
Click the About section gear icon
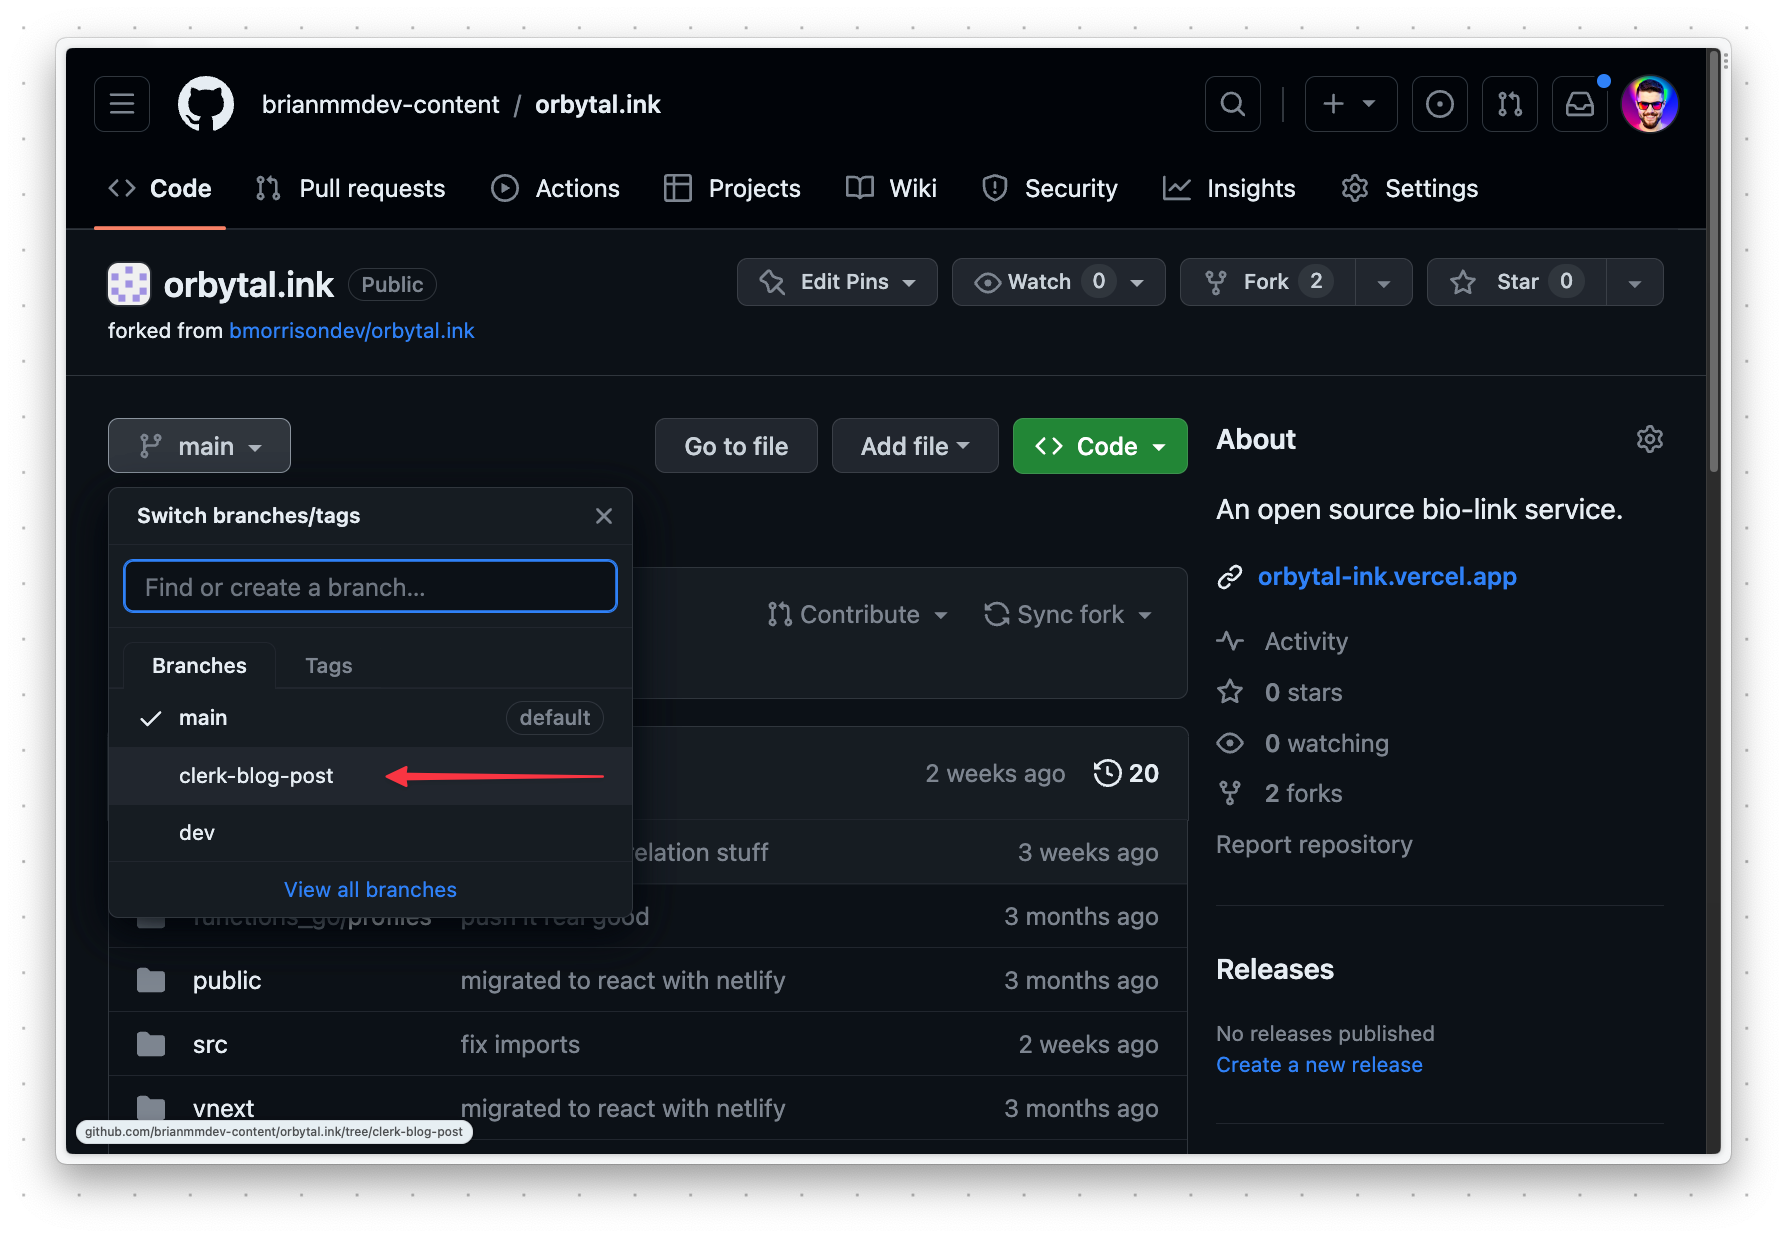coord(1650,439)
